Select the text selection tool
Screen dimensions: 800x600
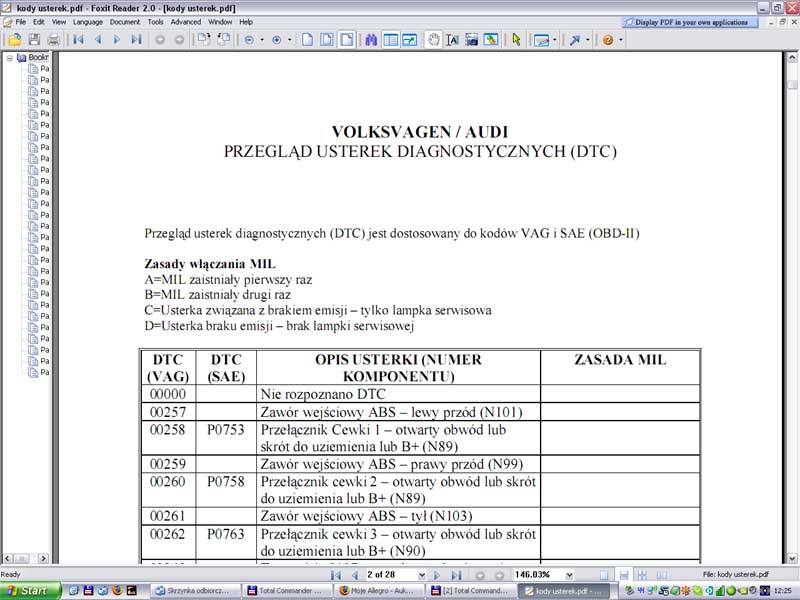pos(452,39)
